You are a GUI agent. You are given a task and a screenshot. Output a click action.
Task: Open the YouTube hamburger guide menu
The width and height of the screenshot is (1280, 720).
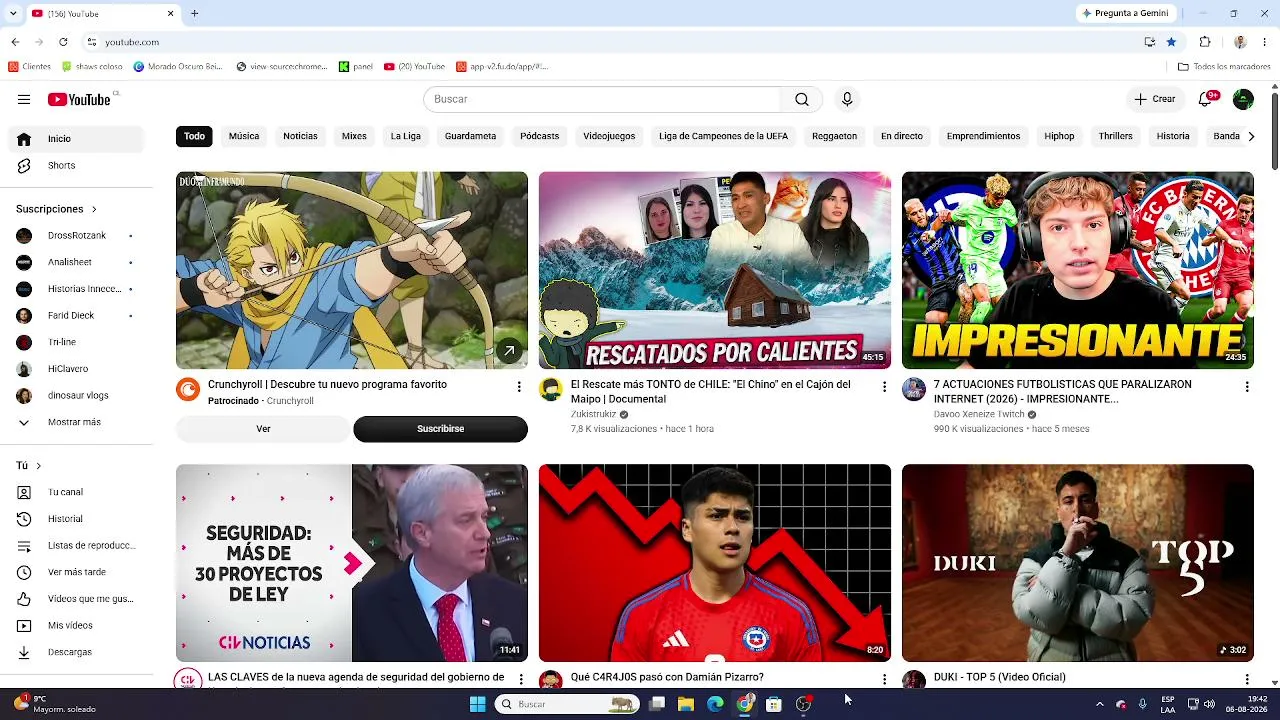pyautogui.click(x=24, y=99)
